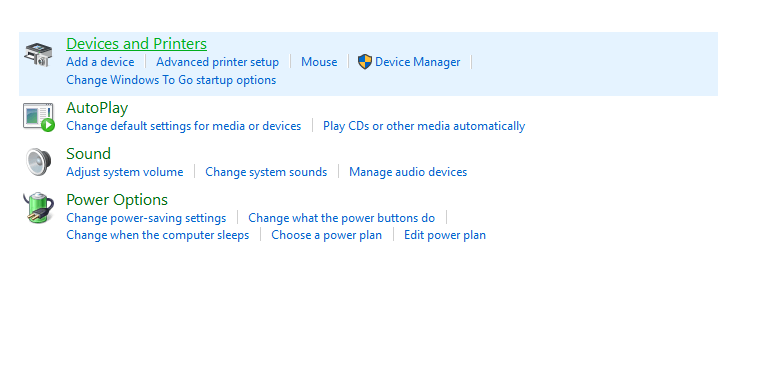Image resolution: width=765 pixels, height=382 pixels.
Task: Select Choose a power plan
Action: click(x=326, y=235)
